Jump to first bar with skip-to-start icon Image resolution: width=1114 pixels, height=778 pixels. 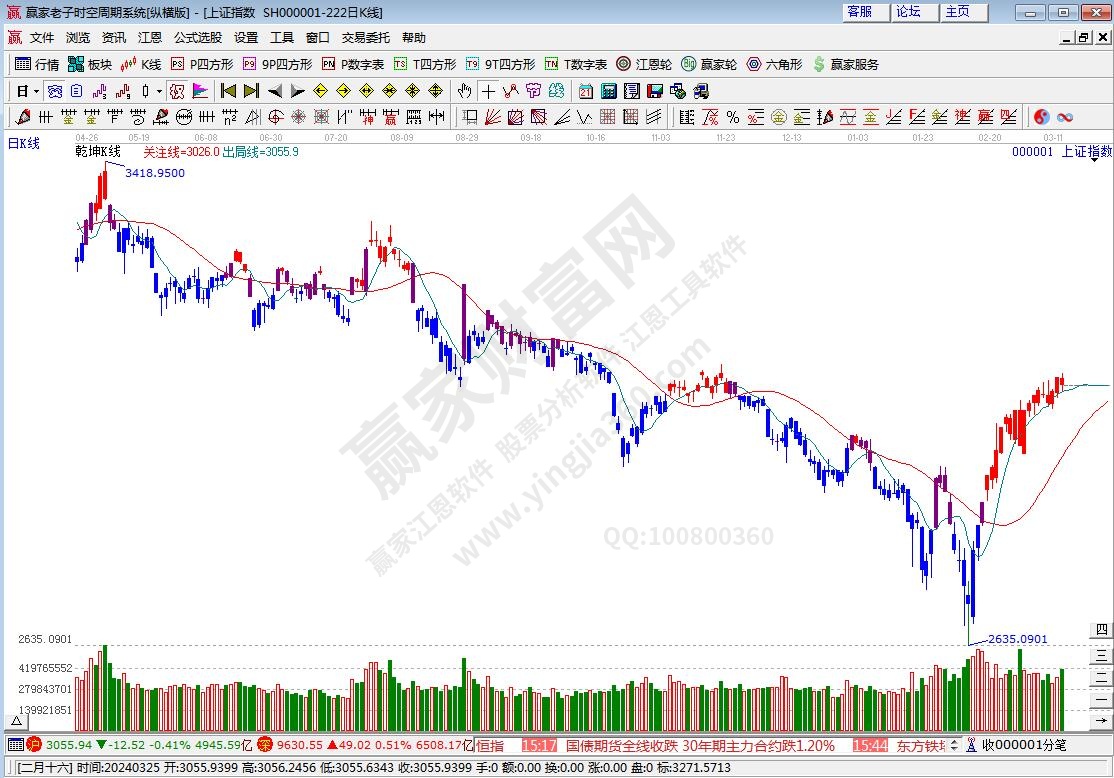[x=228, y=91]
